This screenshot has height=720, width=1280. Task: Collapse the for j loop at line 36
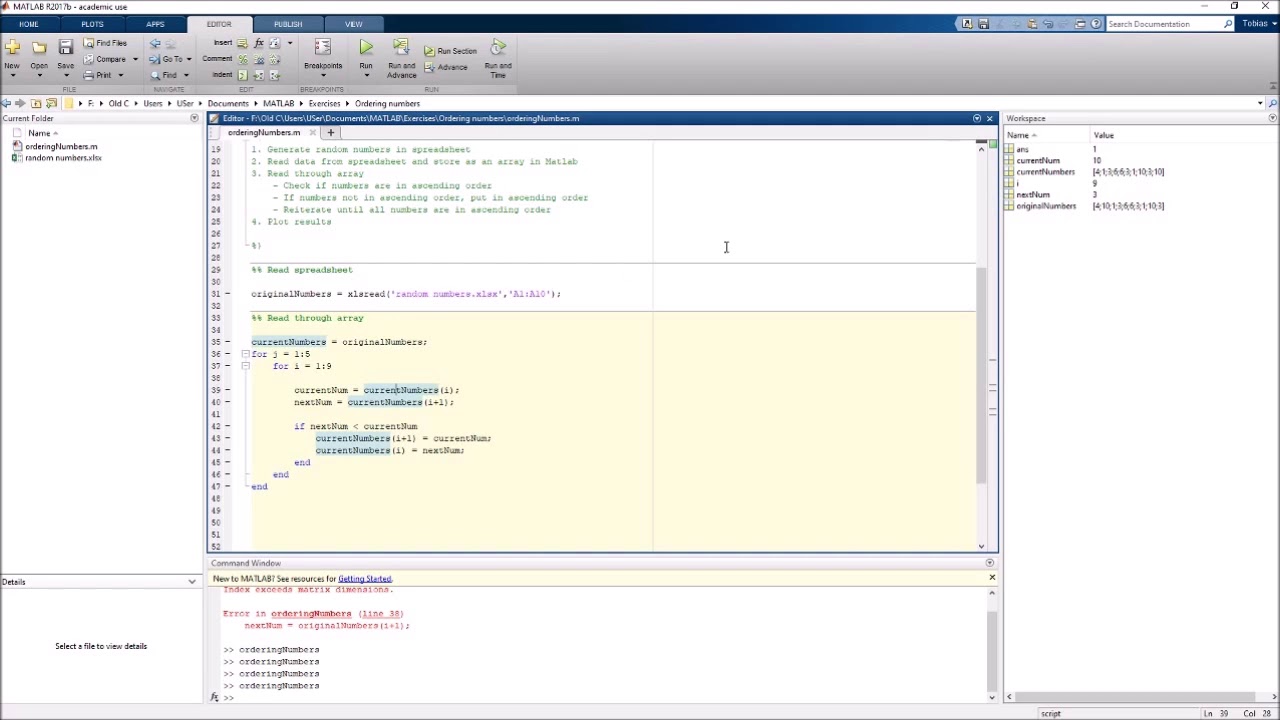click(x=245, y=354)
